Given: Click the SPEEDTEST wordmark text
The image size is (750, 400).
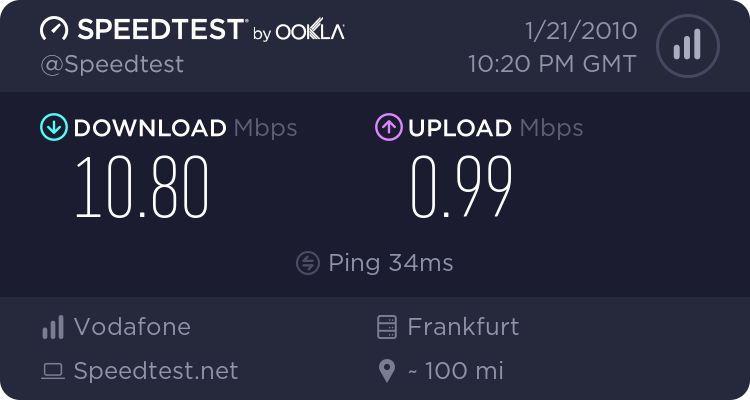Looking at the screenshot, I should click(x=161, y=30).
